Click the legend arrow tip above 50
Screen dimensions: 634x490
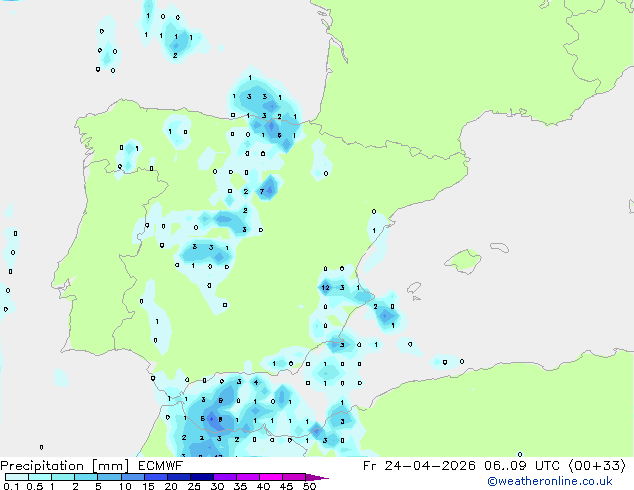(317, 477)
